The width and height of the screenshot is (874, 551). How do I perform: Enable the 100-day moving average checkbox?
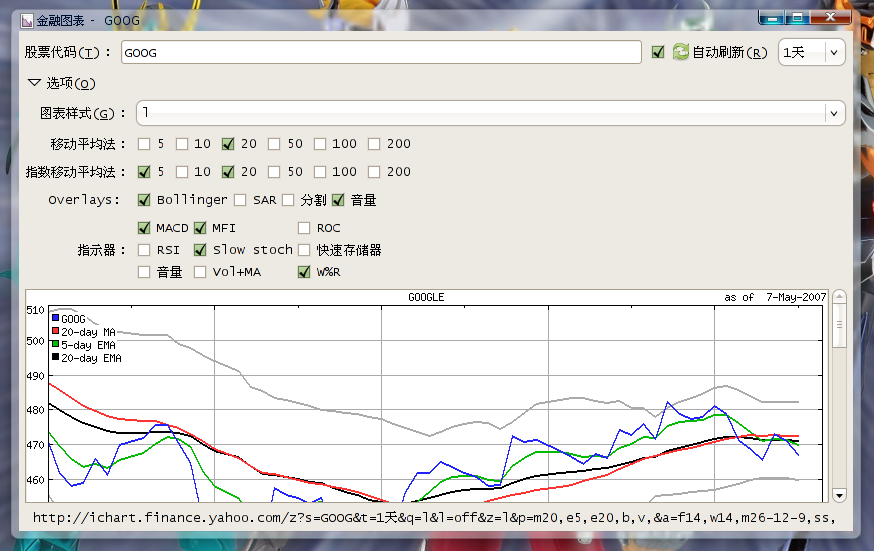319,144
